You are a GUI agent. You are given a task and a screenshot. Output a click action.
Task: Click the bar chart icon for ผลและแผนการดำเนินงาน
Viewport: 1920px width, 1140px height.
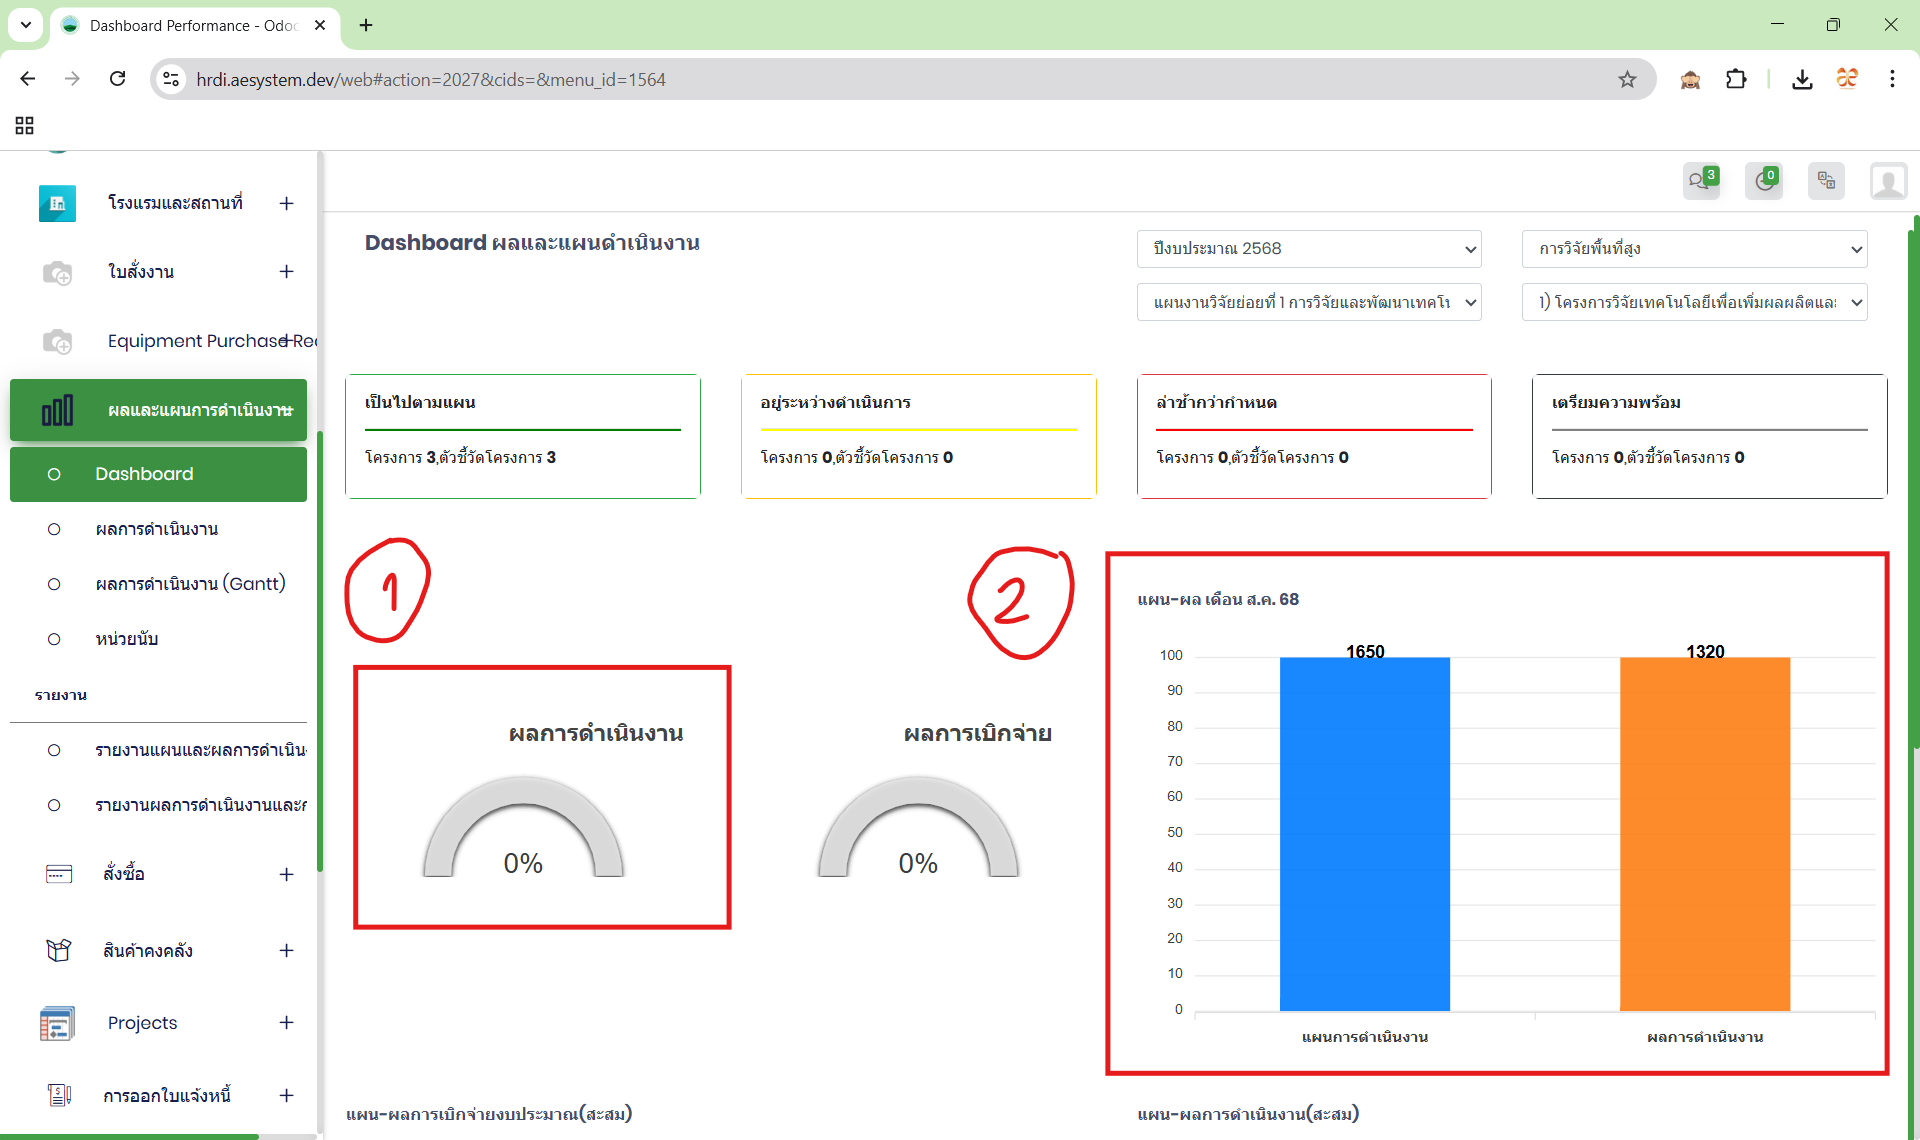pos(57,410)
